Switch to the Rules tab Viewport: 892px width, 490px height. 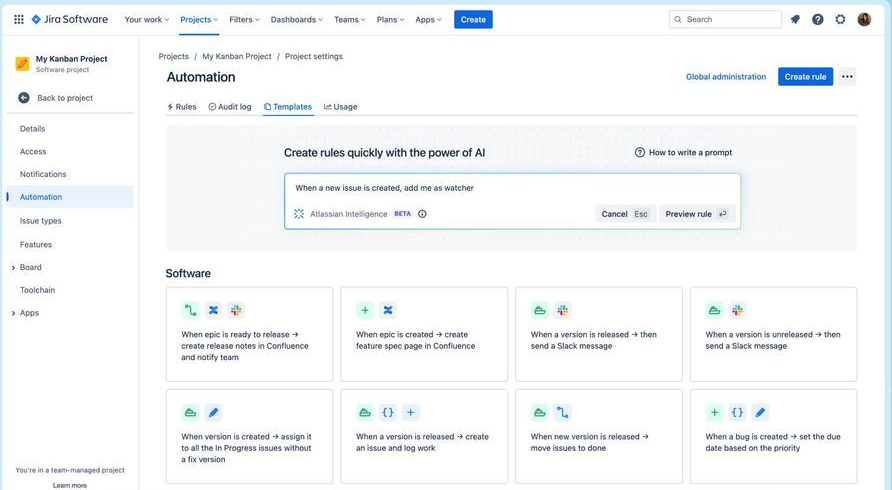click(181, 106)
